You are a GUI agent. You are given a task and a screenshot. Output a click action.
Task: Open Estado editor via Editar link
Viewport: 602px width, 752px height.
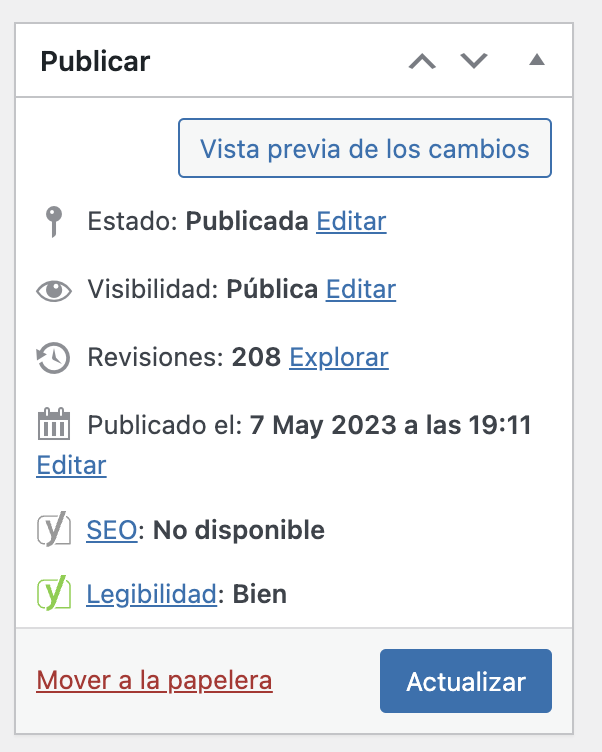click(351, 221)
